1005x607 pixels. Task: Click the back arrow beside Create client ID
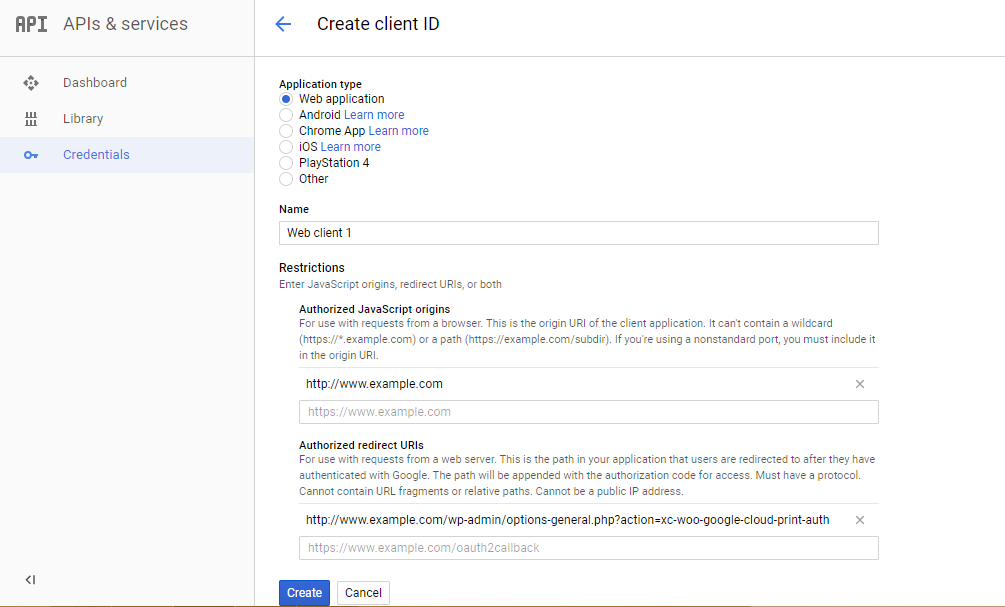point(283,24)
